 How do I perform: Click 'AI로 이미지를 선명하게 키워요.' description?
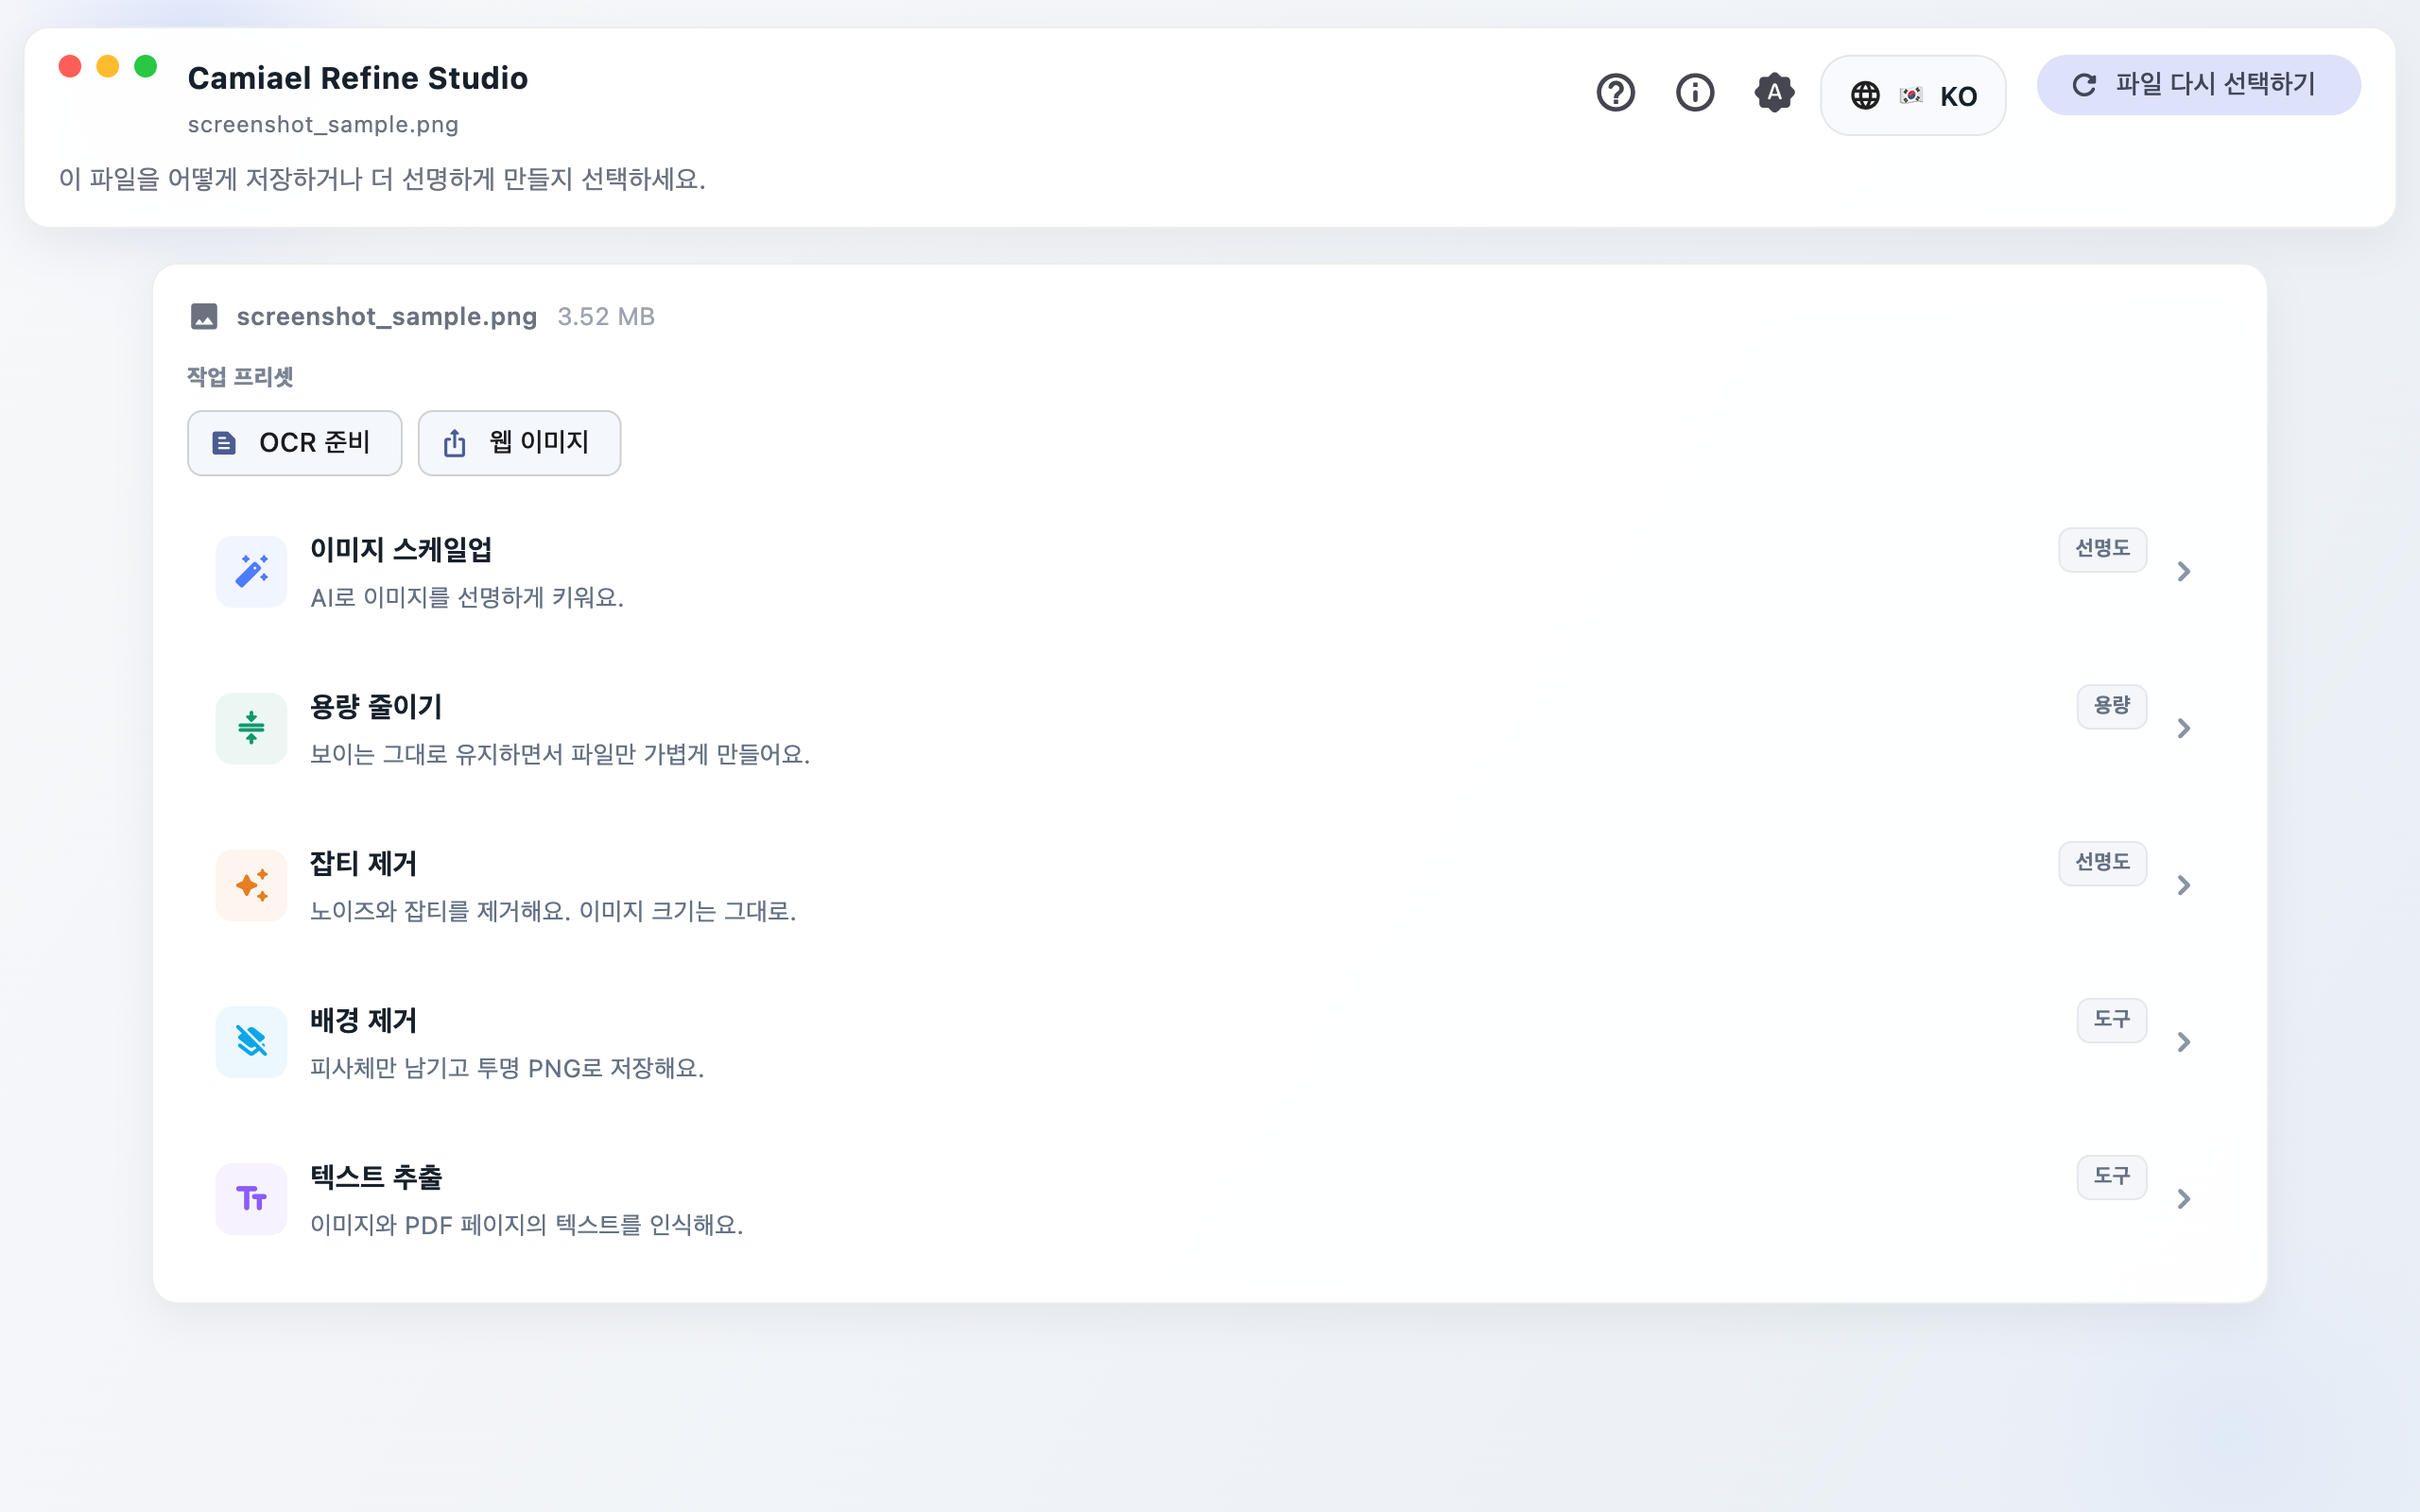[x=467, y=598]
